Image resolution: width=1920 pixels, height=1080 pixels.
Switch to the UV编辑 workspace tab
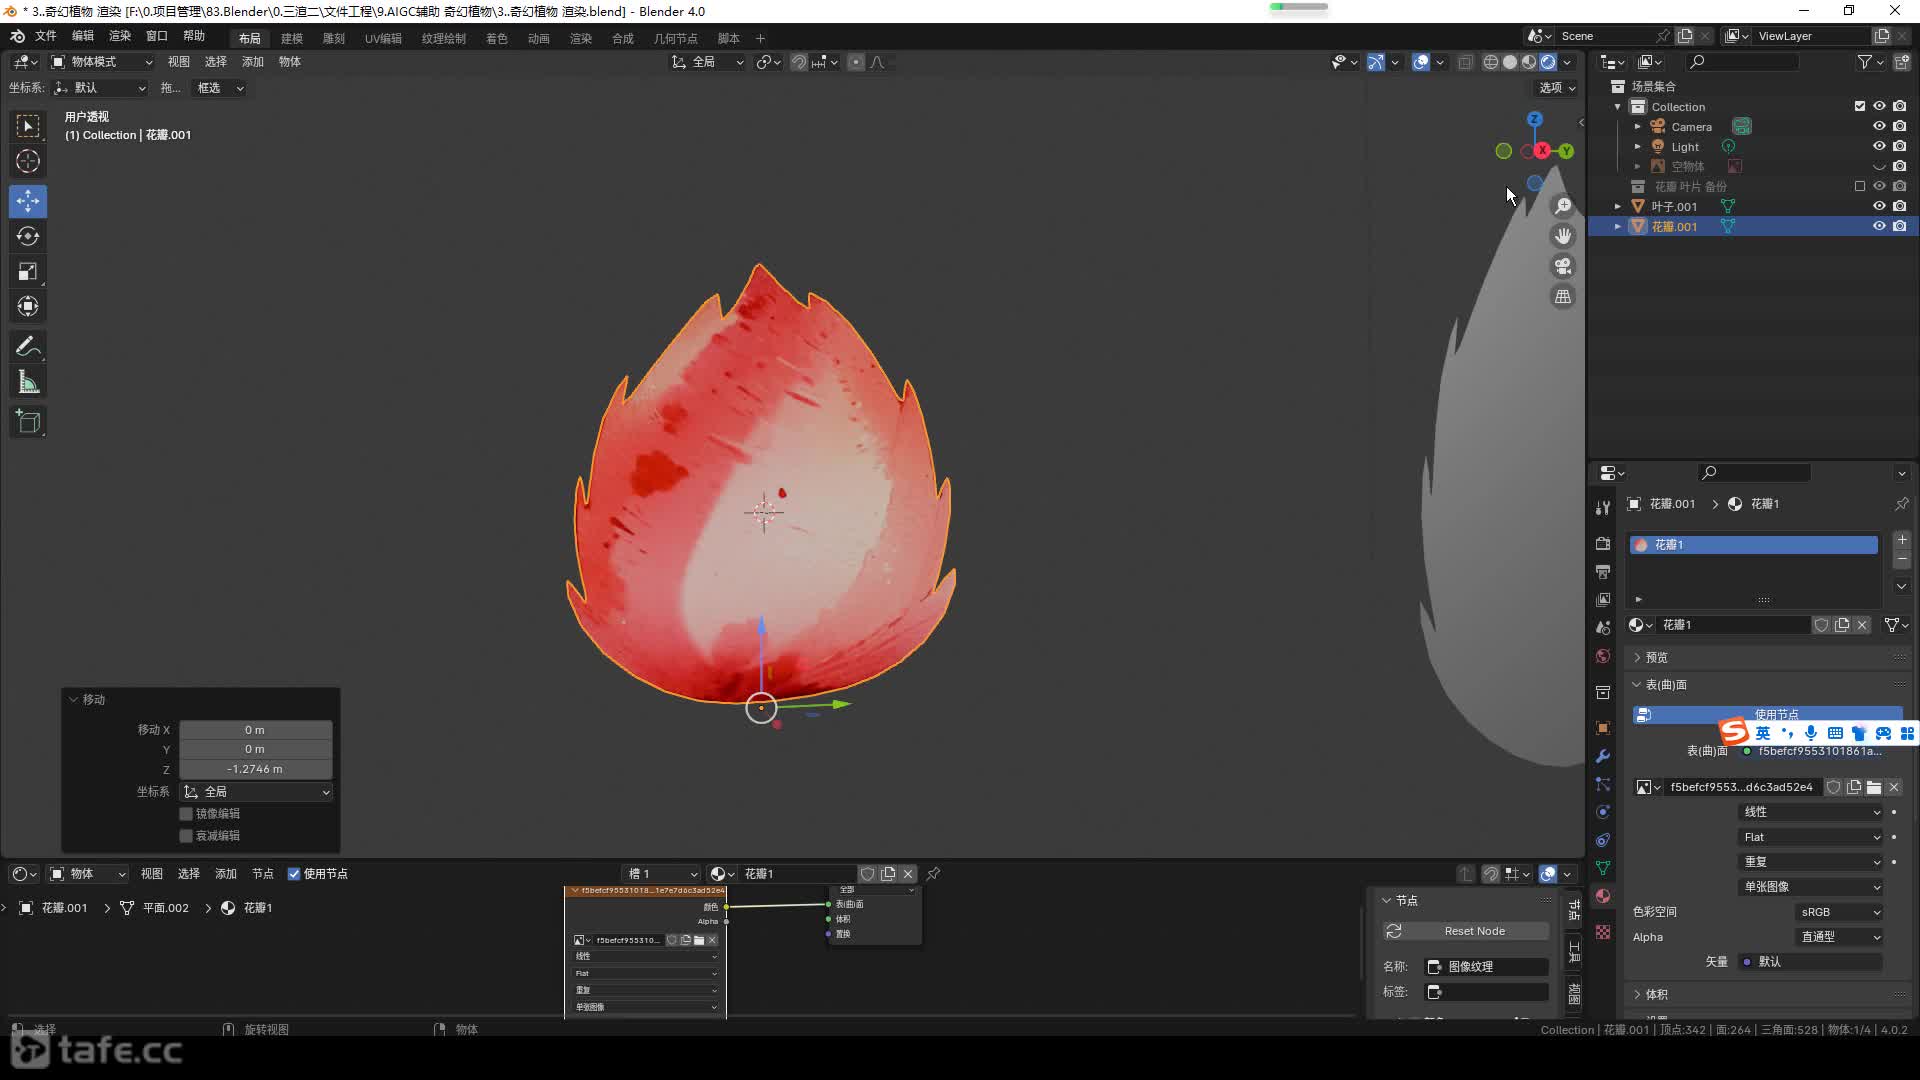[383, 38]
